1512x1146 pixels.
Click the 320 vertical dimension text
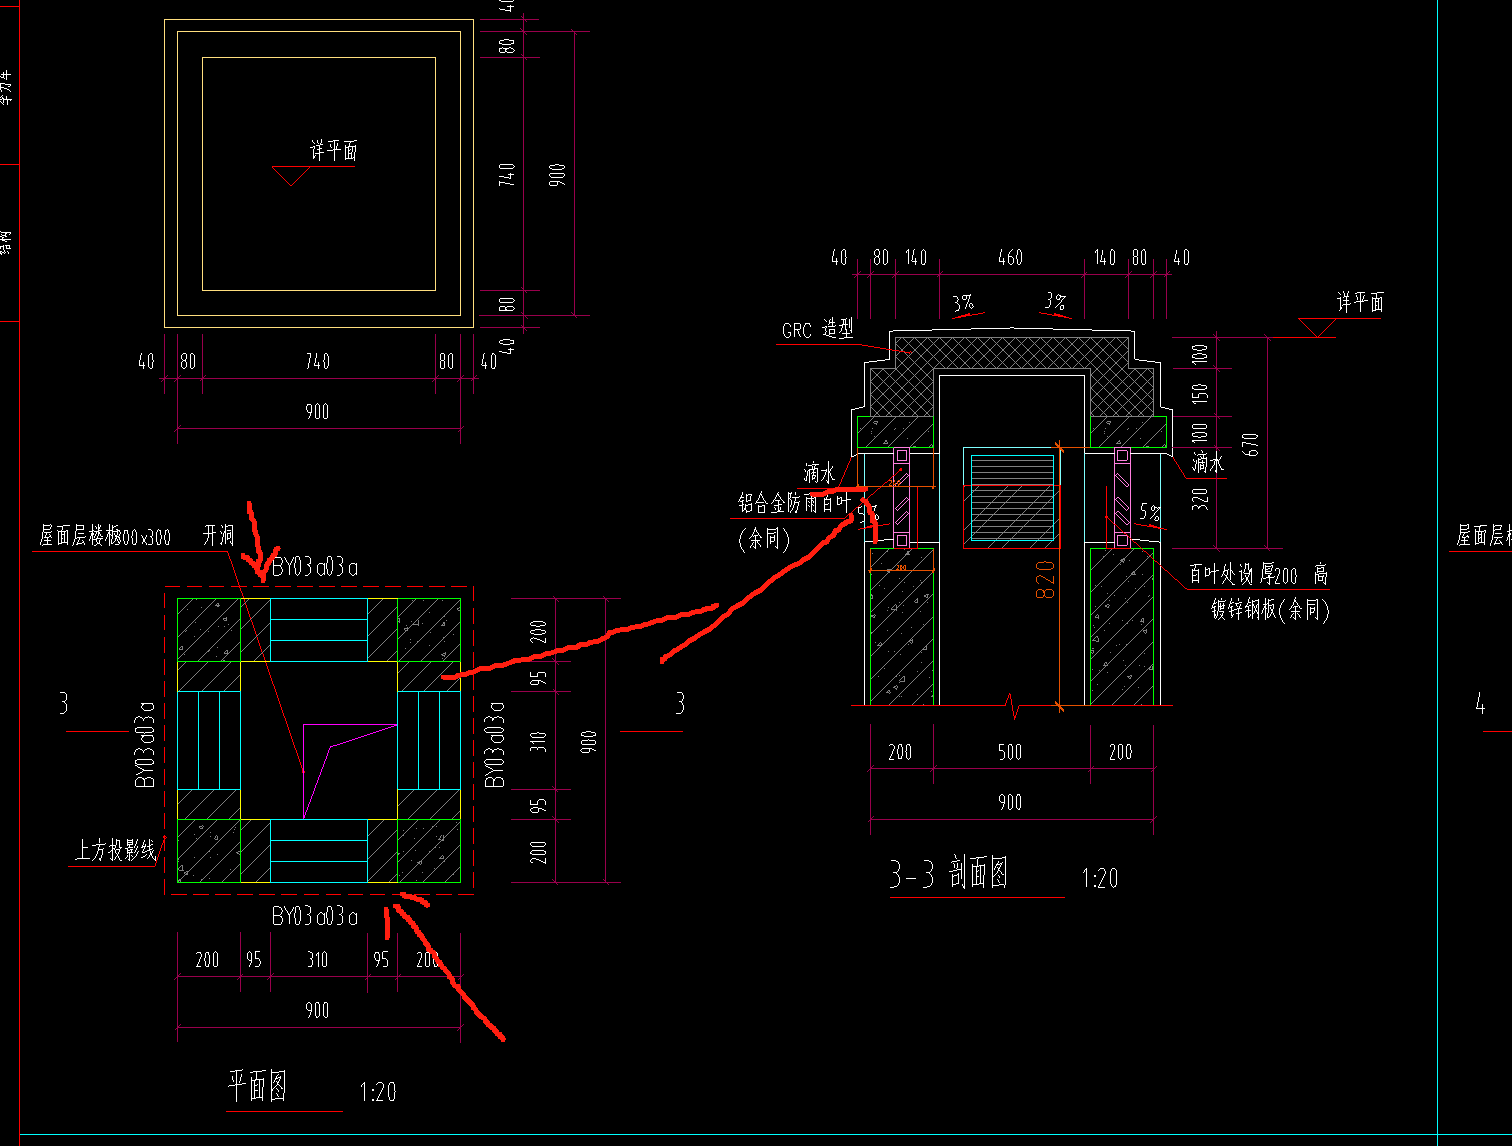tap(1201, 497)
